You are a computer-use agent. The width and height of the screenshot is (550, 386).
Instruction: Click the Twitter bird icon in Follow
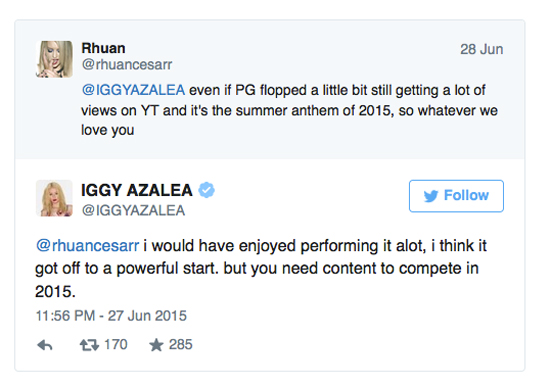[x=431, y=196]
